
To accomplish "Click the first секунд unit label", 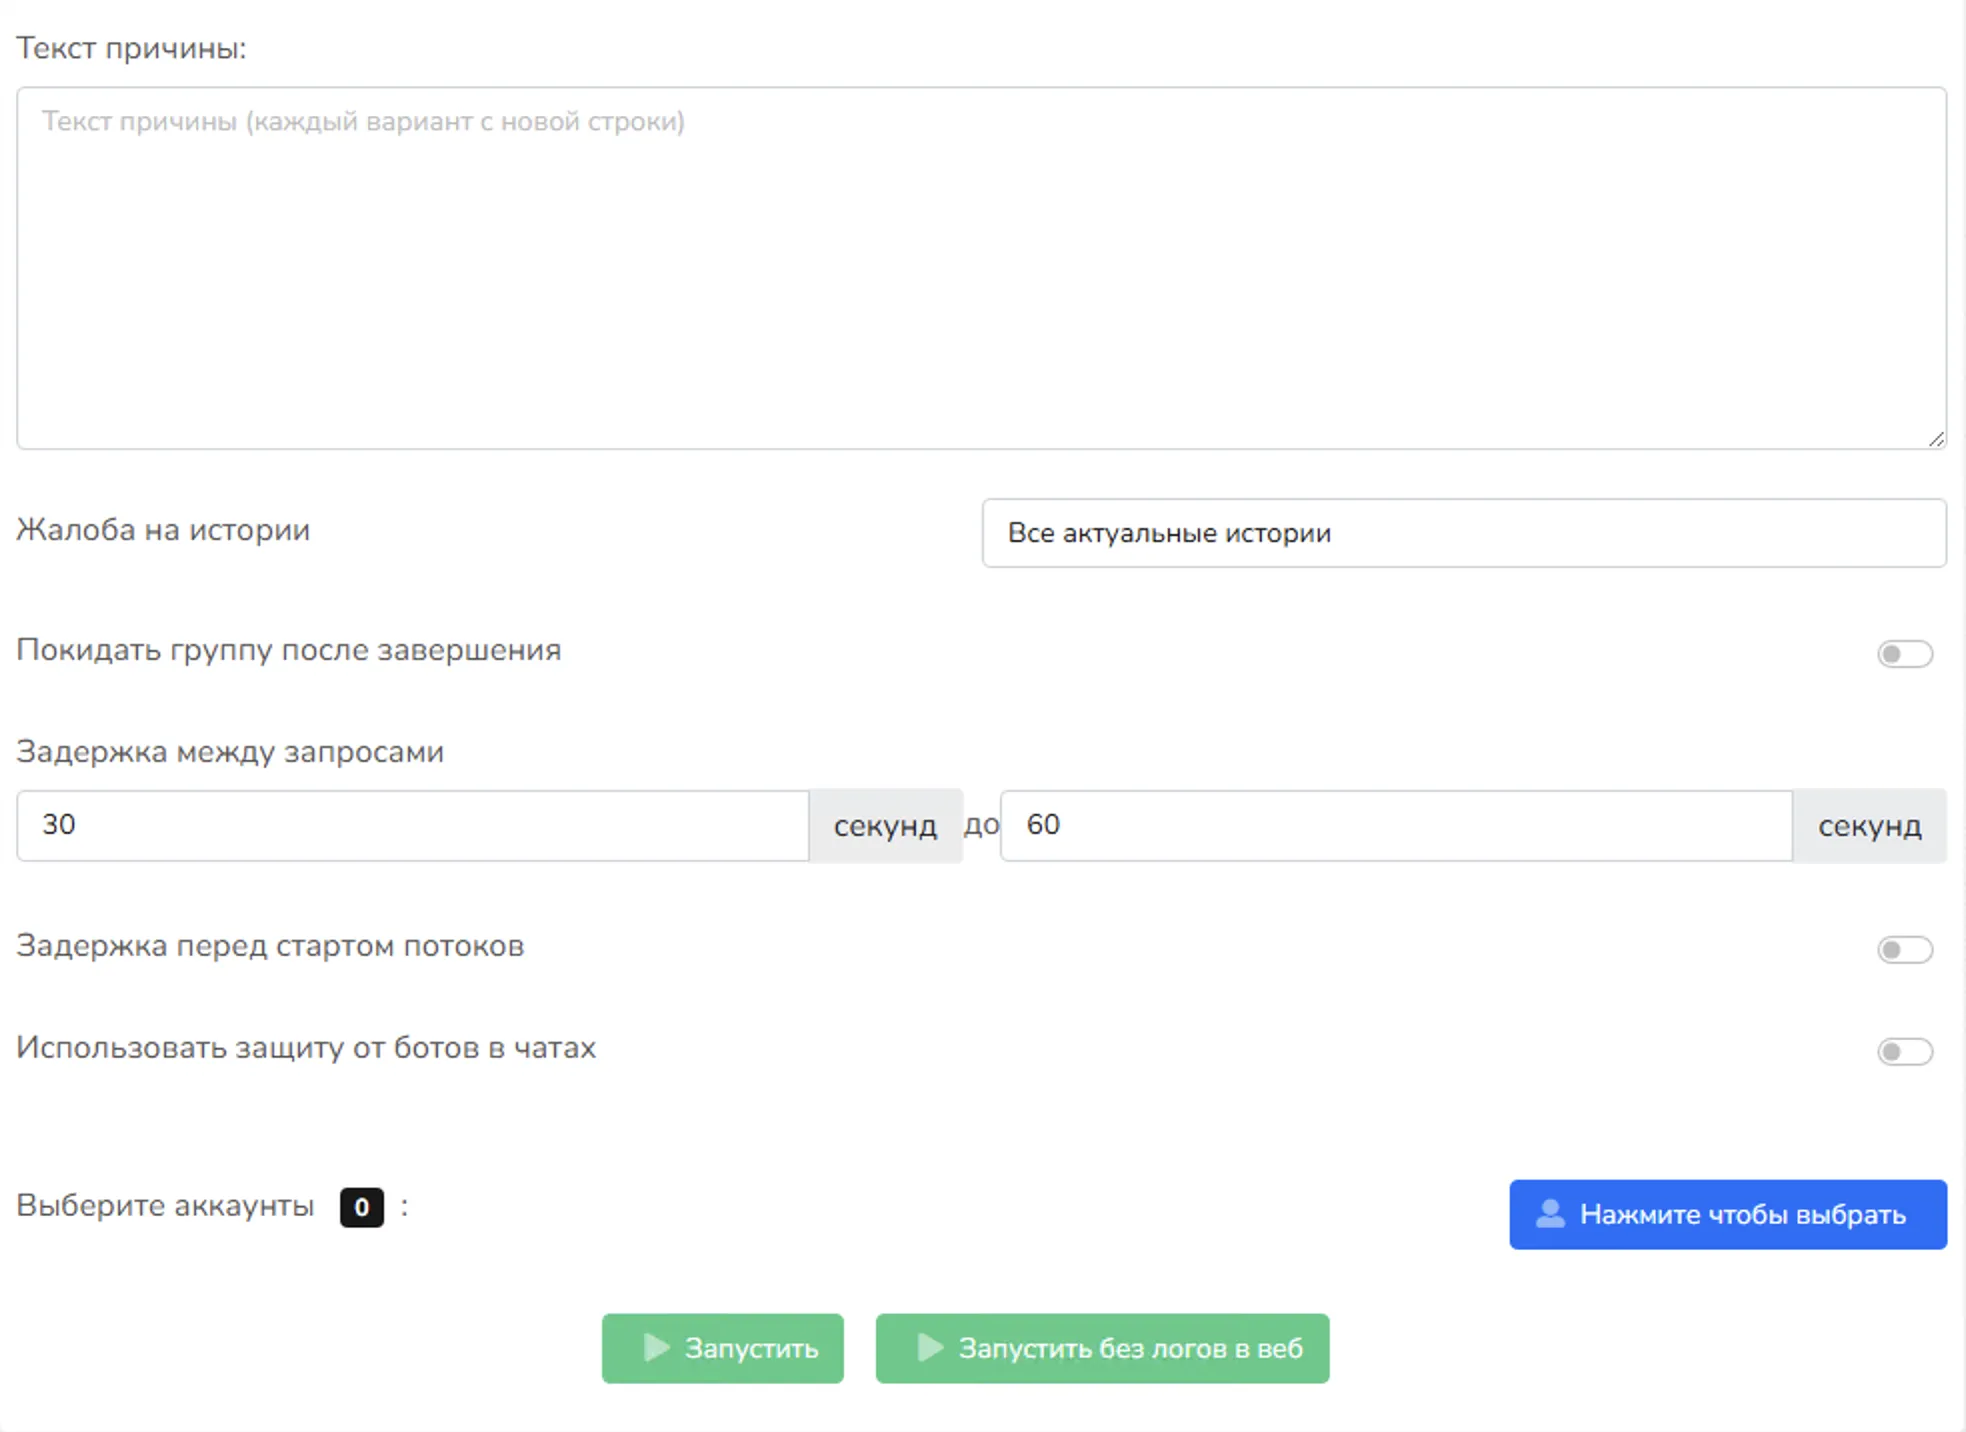I will pyautogui.click(x=885, y=825).
